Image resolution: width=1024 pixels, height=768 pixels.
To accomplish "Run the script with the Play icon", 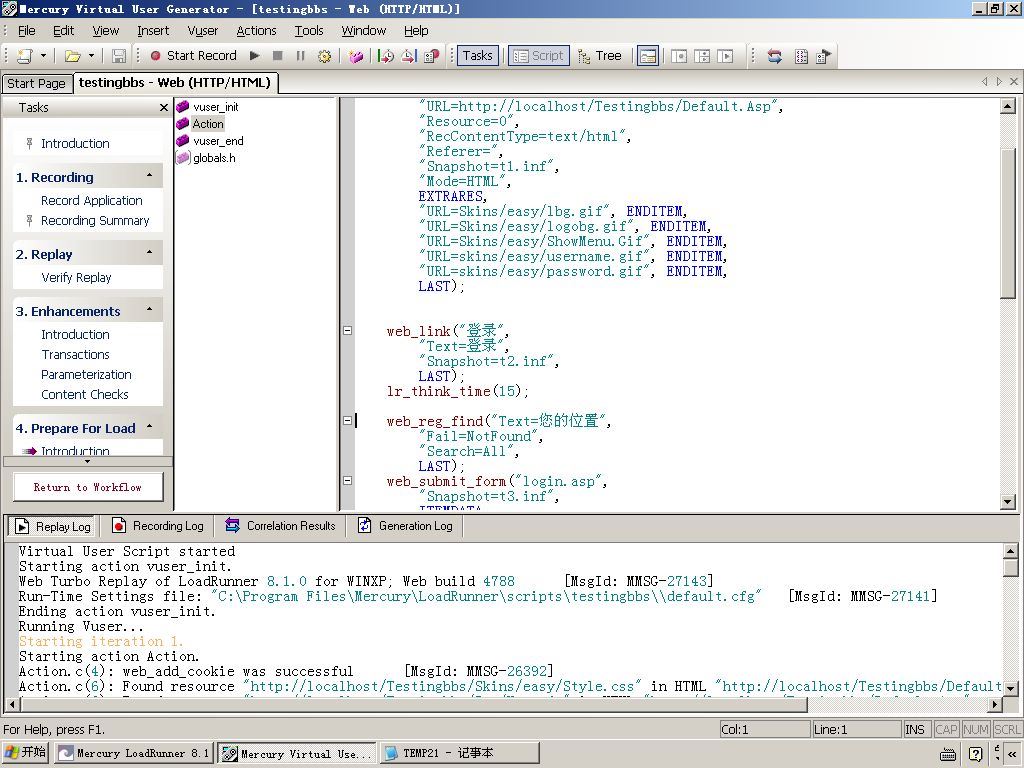I will [x=255, y=56].
